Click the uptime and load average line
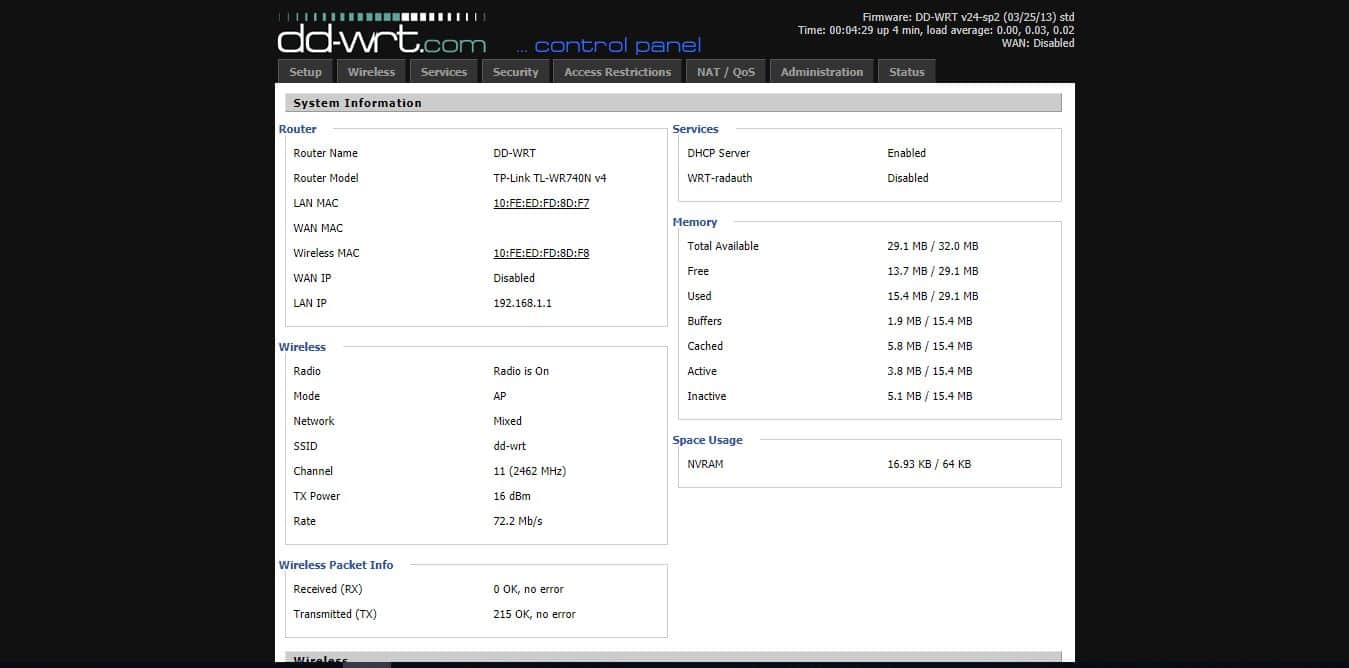This screenshot has height=668, width=1349. tap(936, 30)
